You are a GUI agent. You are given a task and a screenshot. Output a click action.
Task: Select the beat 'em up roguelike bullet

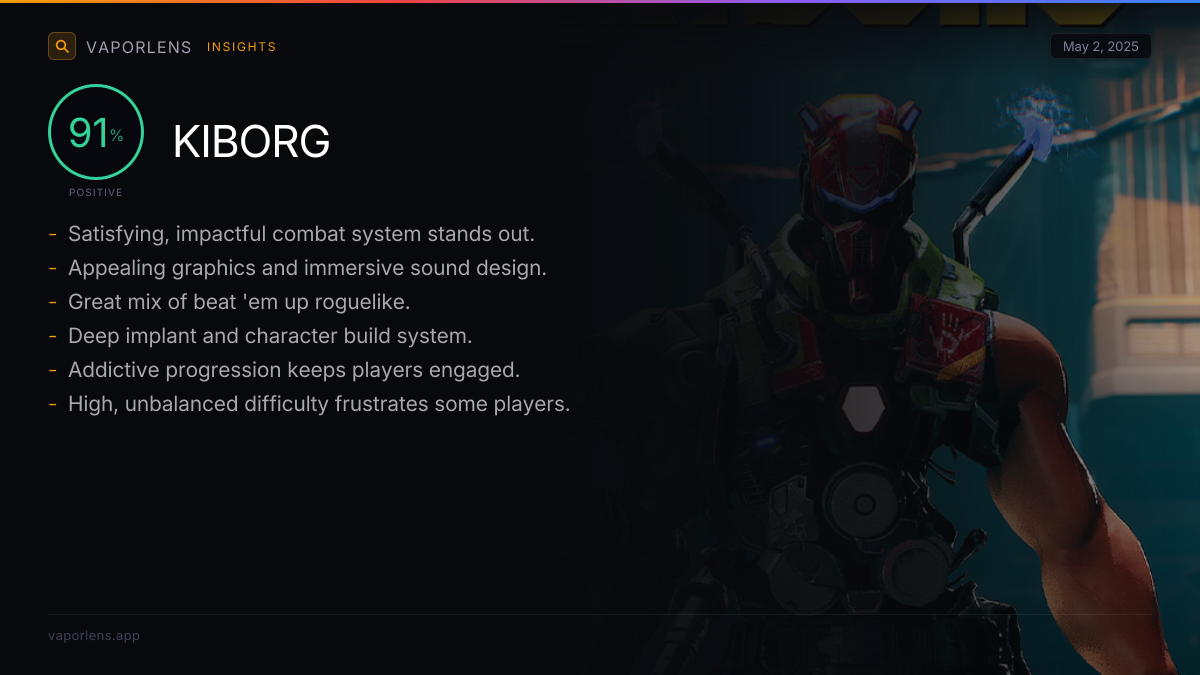coord(239,302)
